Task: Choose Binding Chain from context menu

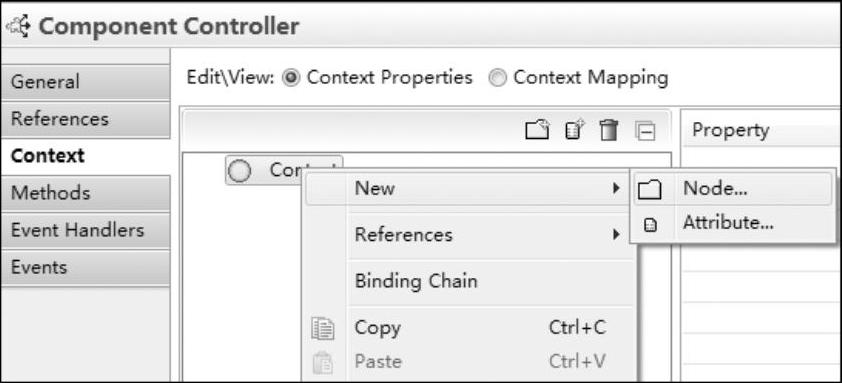Action: point(416,281)
